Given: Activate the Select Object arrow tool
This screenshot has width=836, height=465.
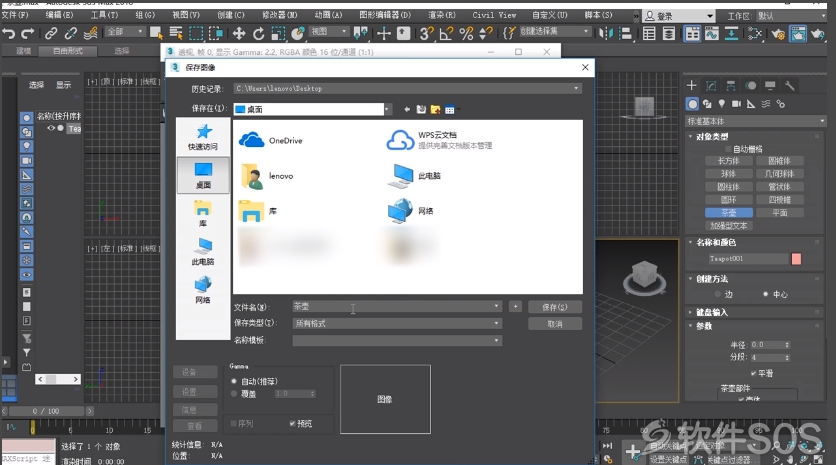Looking at the screenshot, I should (156, 34).
